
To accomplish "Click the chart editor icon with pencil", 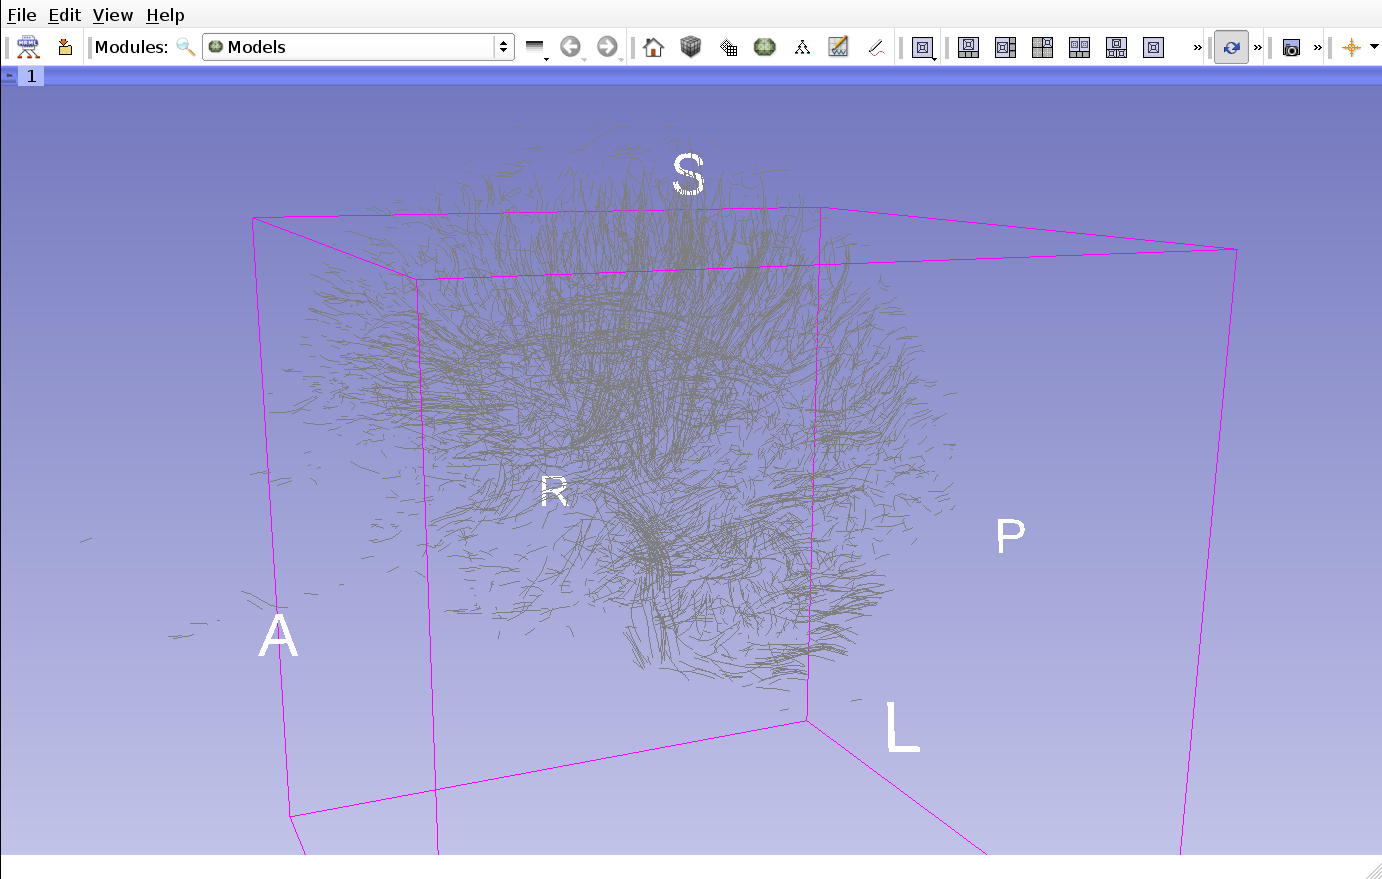I will [x=838, y=47].
